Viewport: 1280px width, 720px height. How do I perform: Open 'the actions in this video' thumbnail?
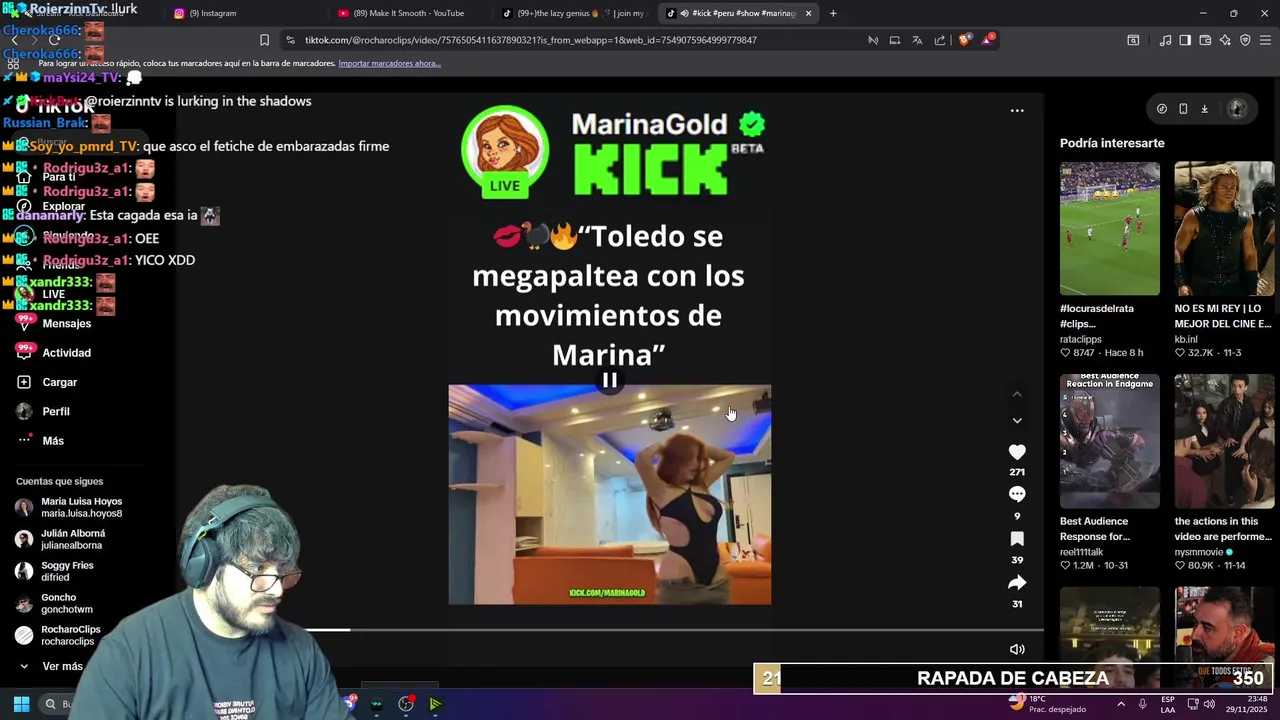(x=1224, y=441)
